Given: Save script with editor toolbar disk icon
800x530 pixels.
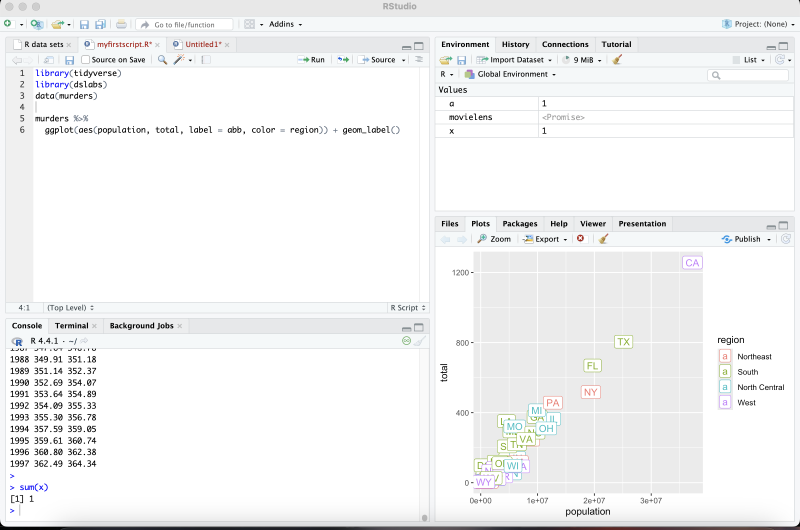Looking at the screenshot, I should [x=70, y=60].
